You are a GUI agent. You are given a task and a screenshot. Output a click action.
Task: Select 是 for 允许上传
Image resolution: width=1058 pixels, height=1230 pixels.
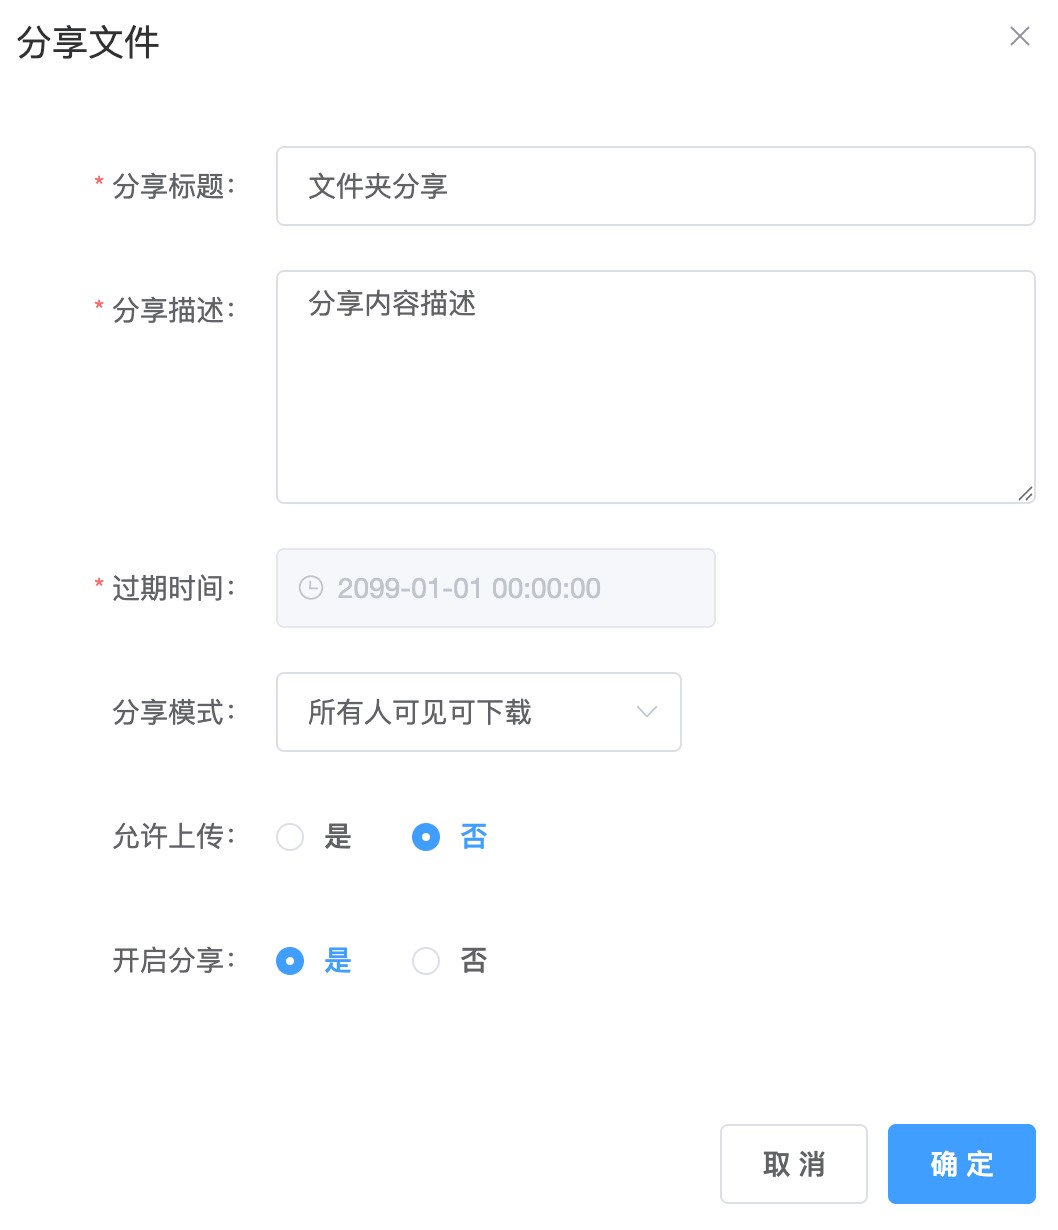tap(290, 837)
